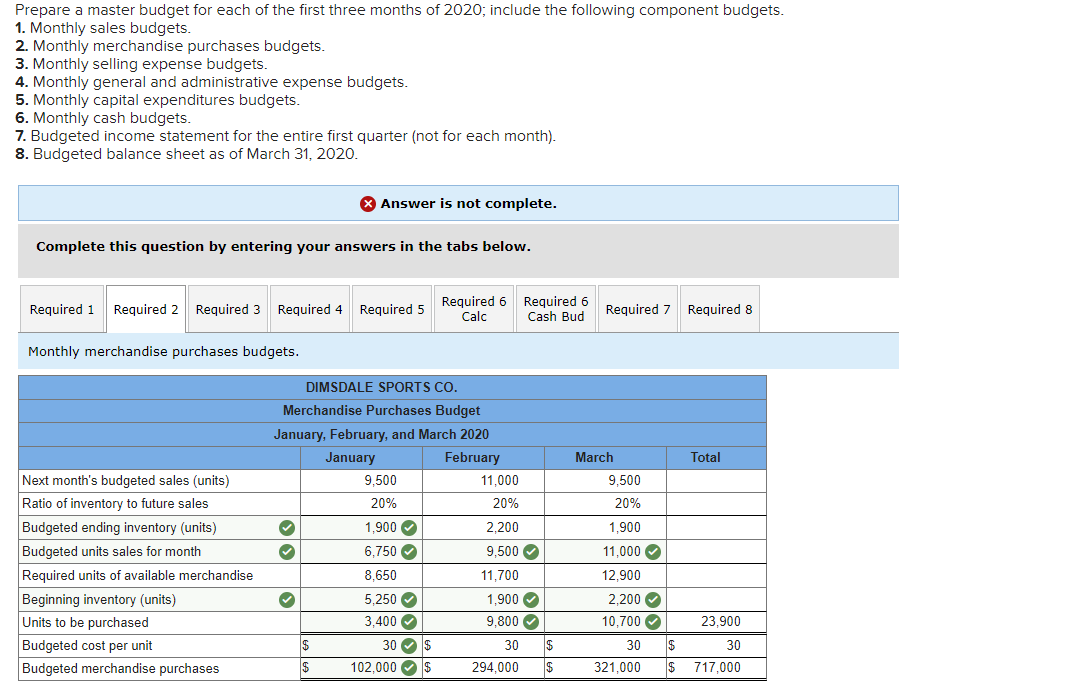
Task: Click check mark beside Budgeted ending inventory label
Action: tap(287, 528)
